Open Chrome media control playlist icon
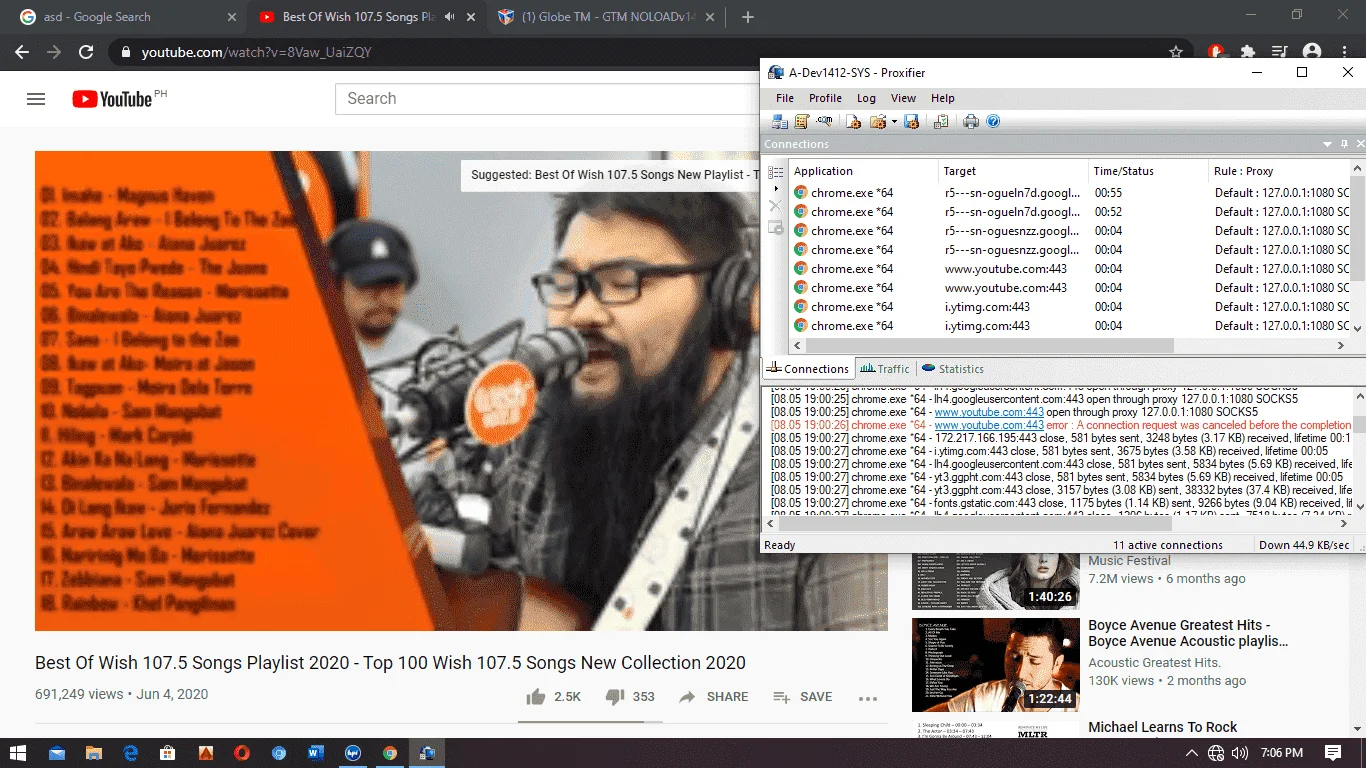The image size is (1366, 768). (x=1280, y=52)
